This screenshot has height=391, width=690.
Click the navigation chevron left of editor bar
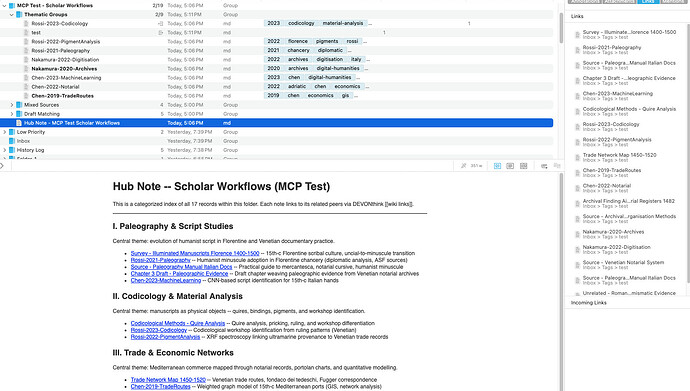[x=2, y=166]
